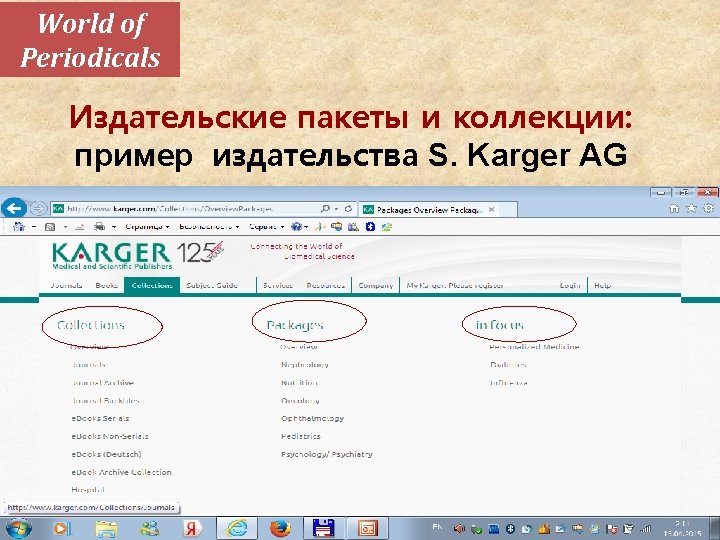Click the URL address field
Screen dimensions: 720x540
[184, 209]
